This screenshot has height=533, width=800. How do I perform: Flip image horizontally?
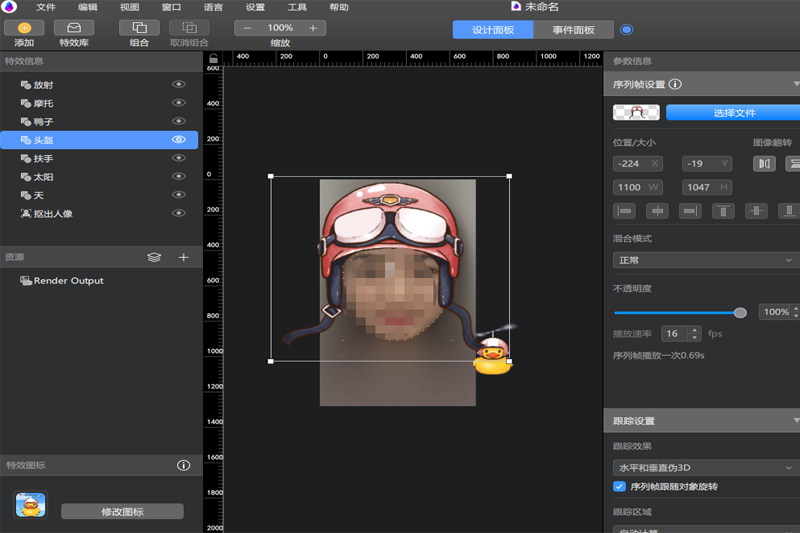click(764, 164)
